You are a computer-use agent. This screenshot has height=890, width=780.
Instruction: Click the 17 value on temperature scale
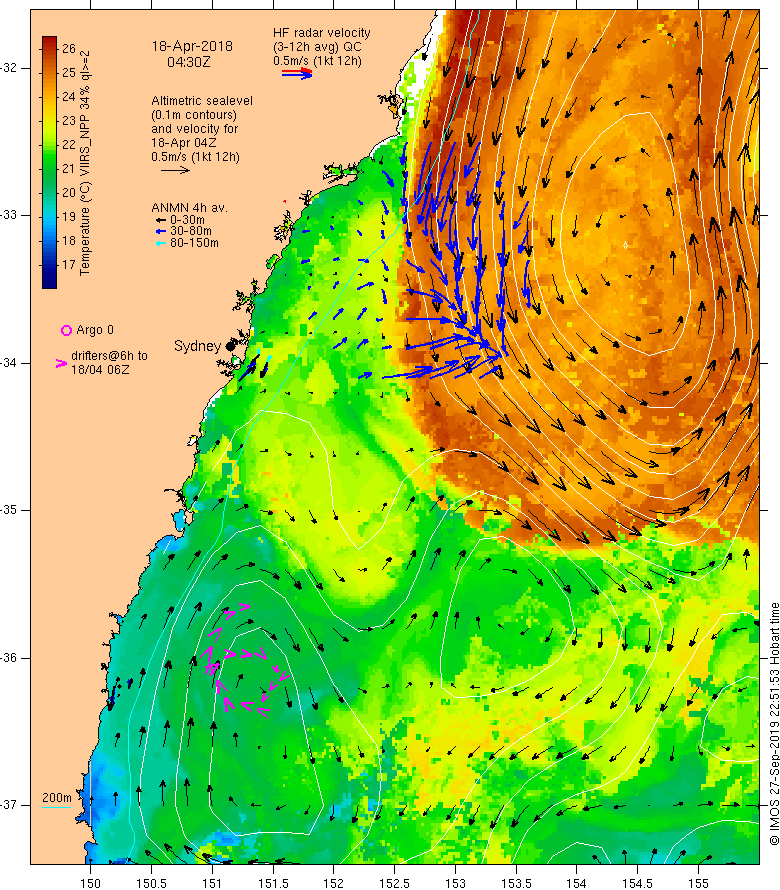[x=69, y=265]
